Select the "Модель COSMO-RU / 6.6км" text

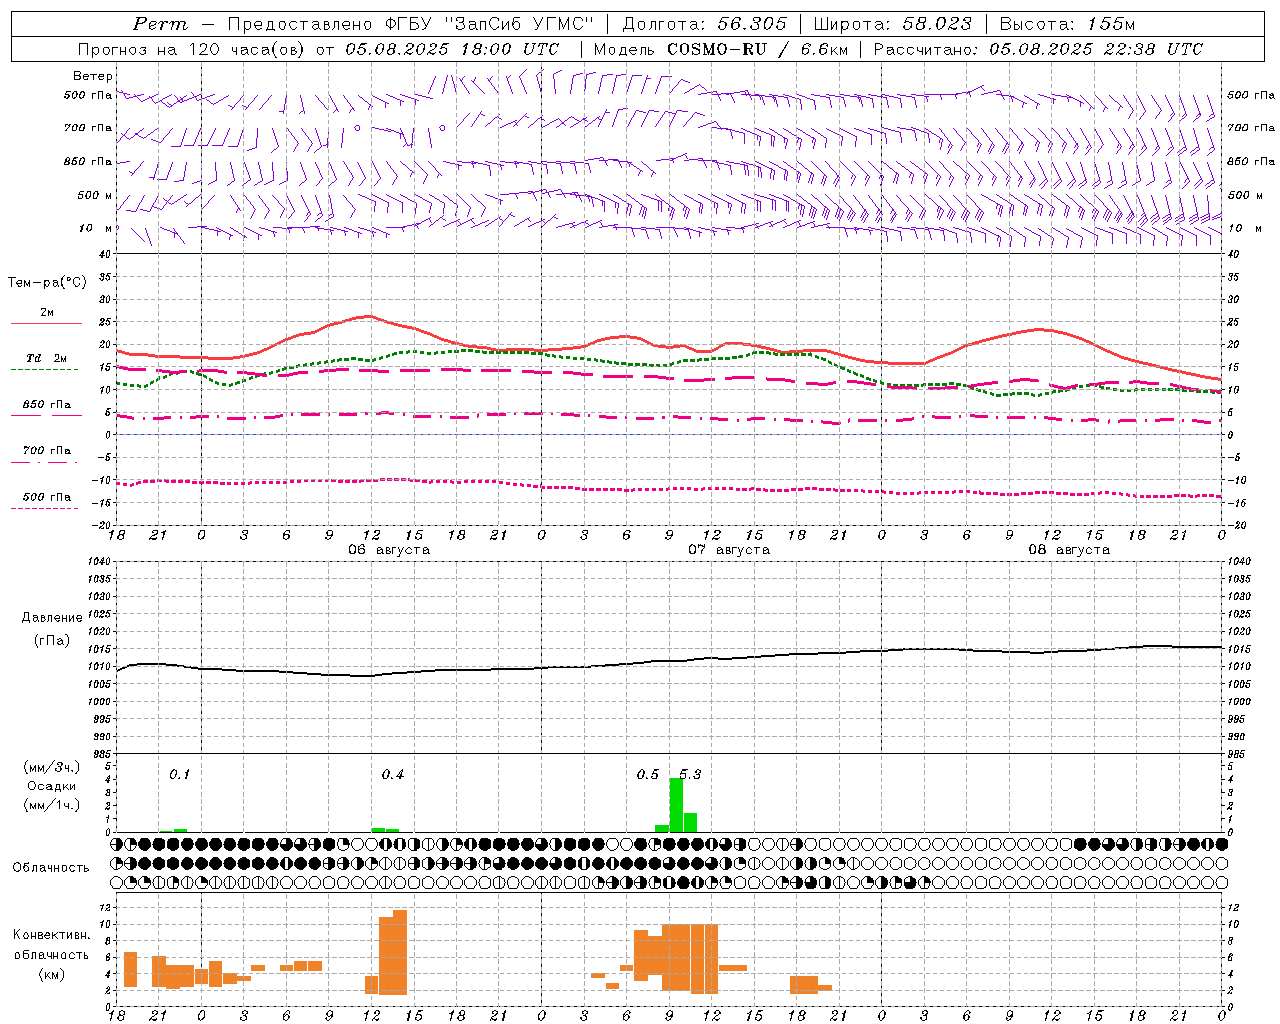pyautogui.click(x=720, y=49)
